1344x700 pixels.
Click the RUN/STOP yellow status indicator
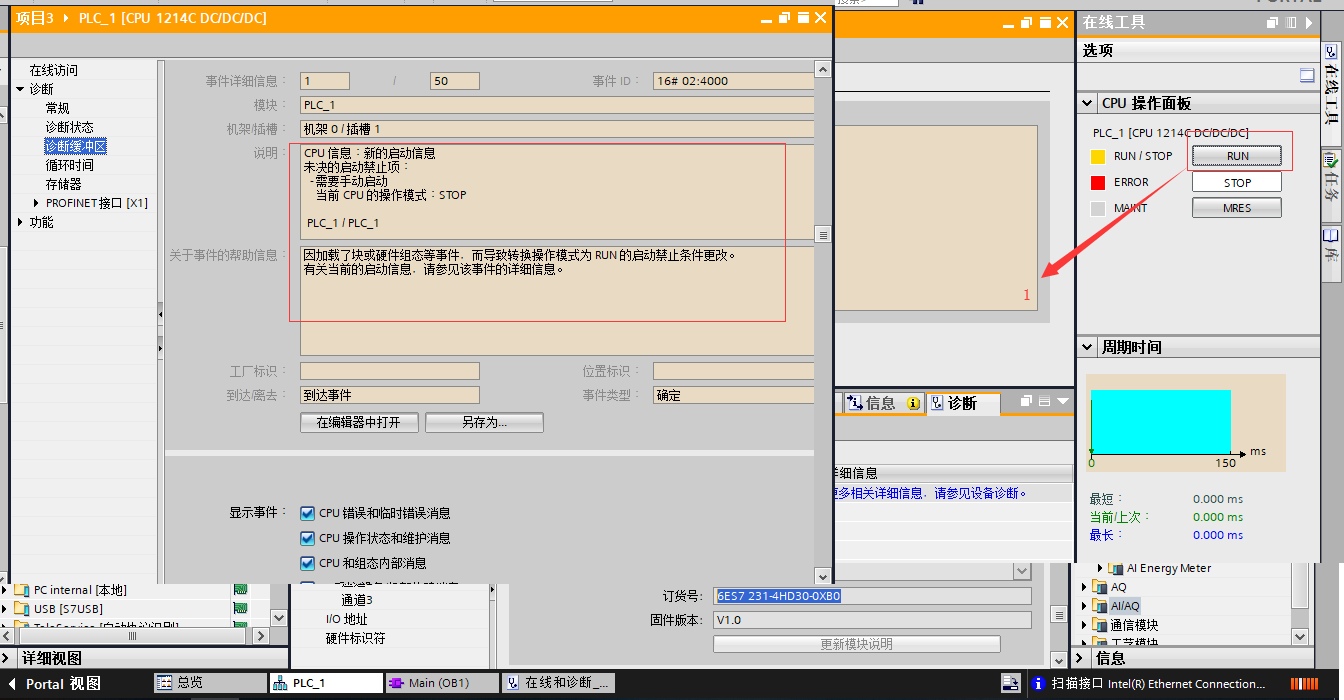(1098, 156)
